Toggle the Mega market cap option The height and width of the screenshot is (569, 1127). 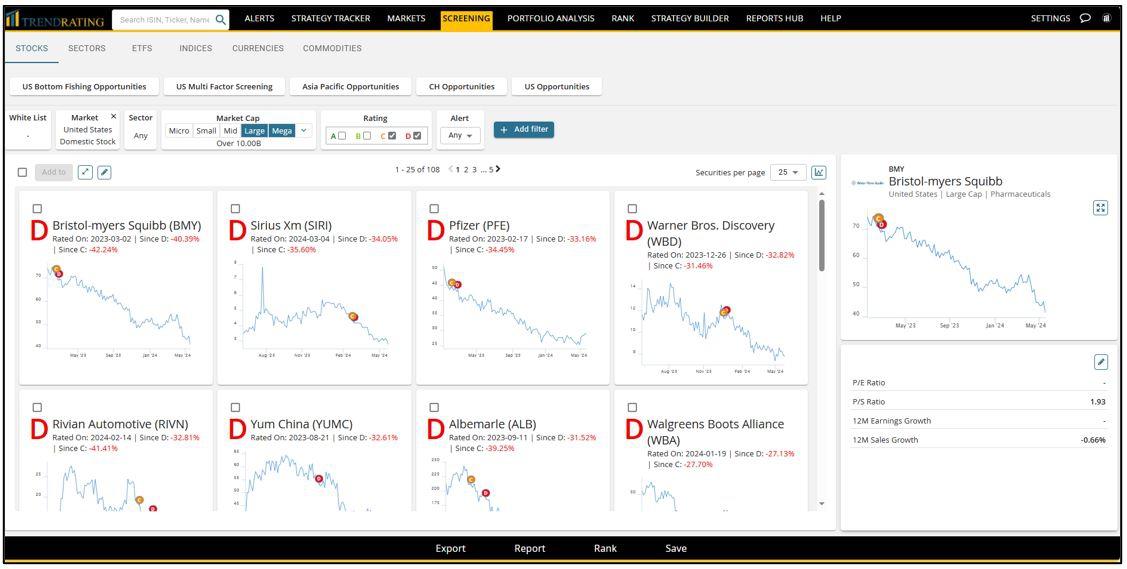coord(282,131)
